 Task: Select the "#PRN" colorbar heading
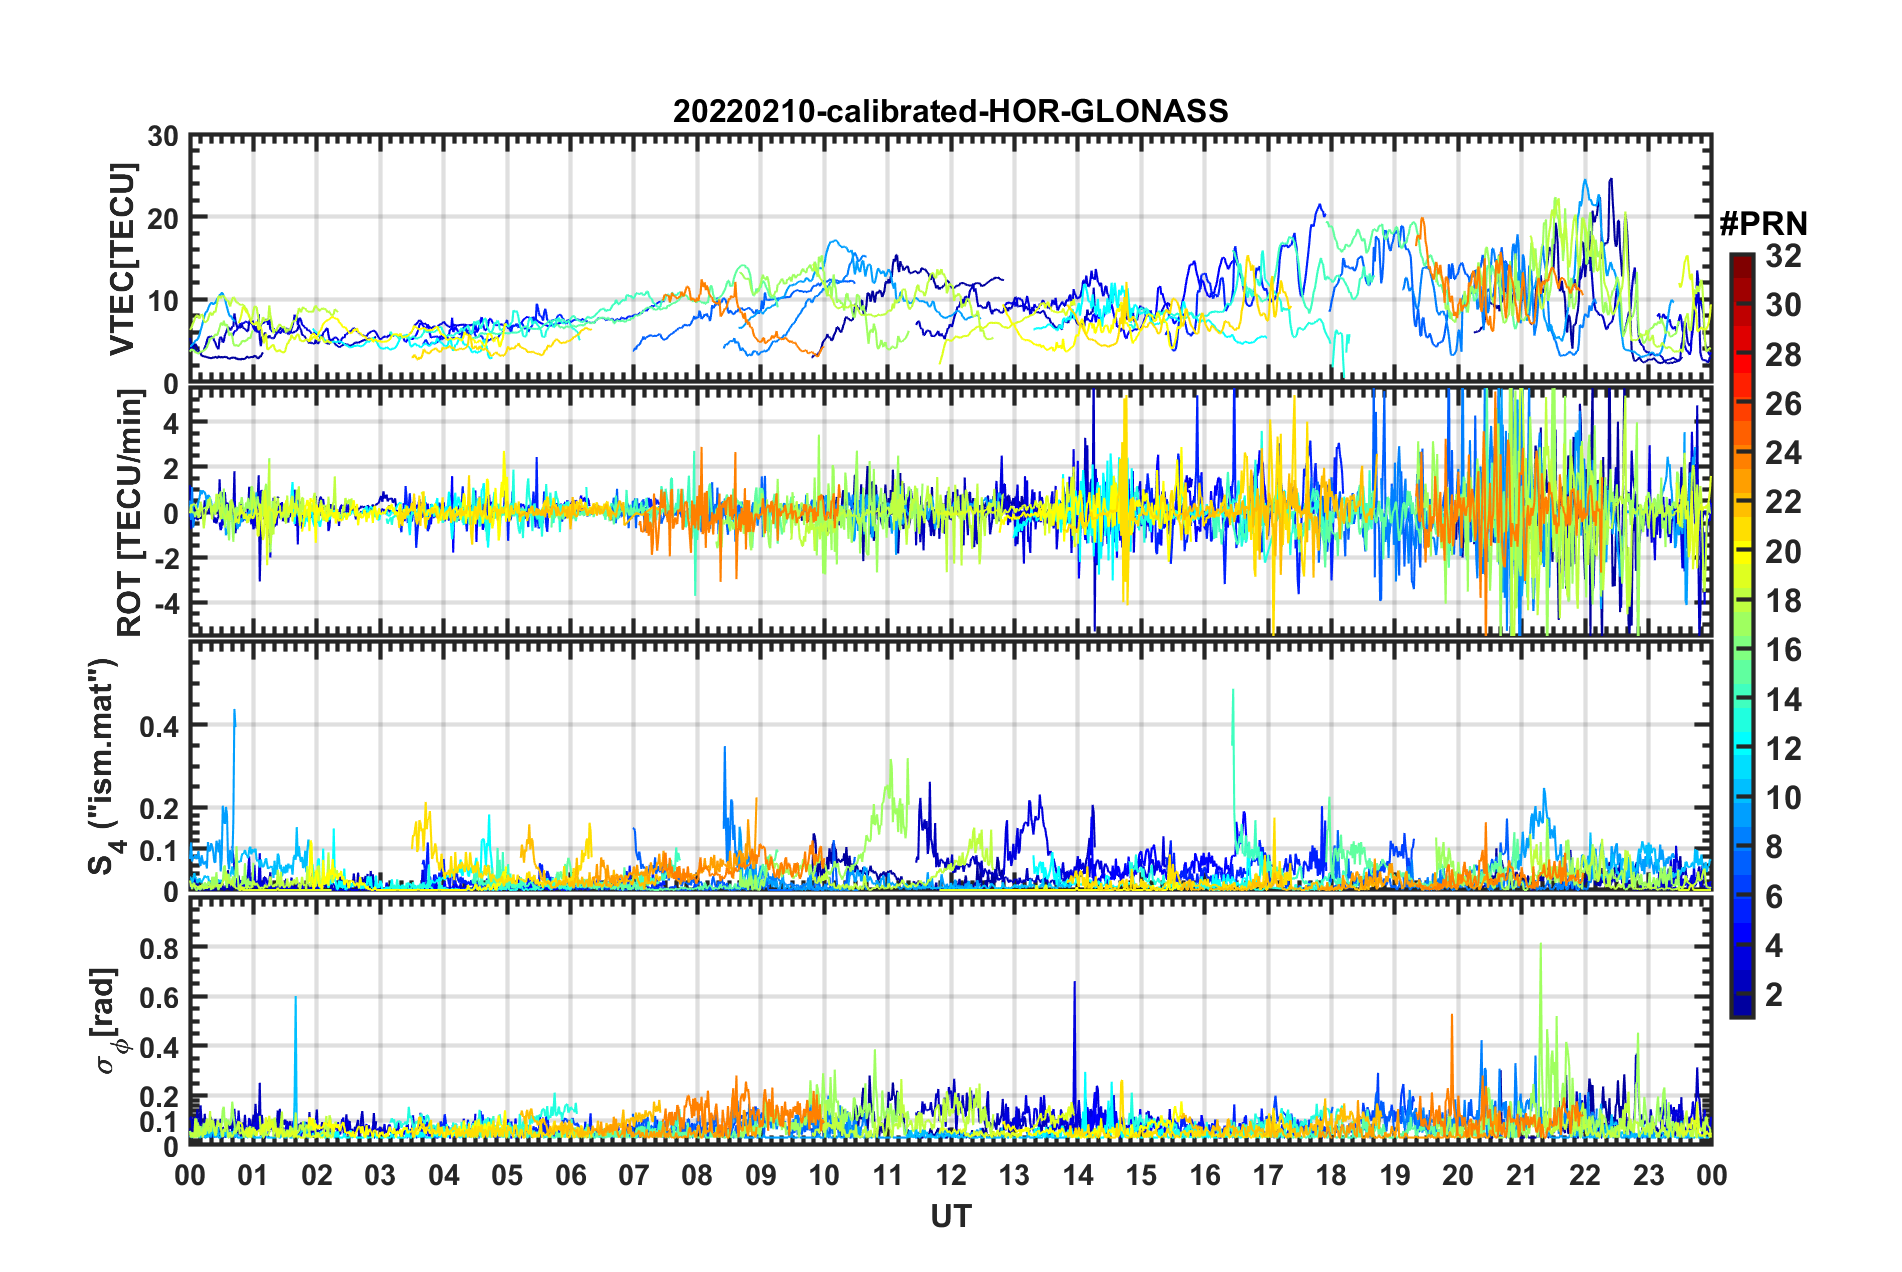point(1763,223)
